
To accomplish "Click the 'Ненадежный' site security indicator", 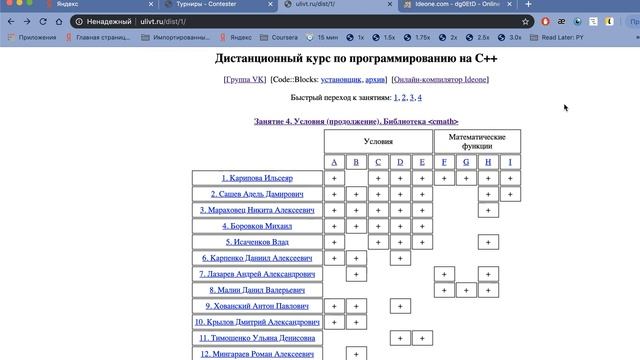I will pyautogui.click(x=104, y=22).
